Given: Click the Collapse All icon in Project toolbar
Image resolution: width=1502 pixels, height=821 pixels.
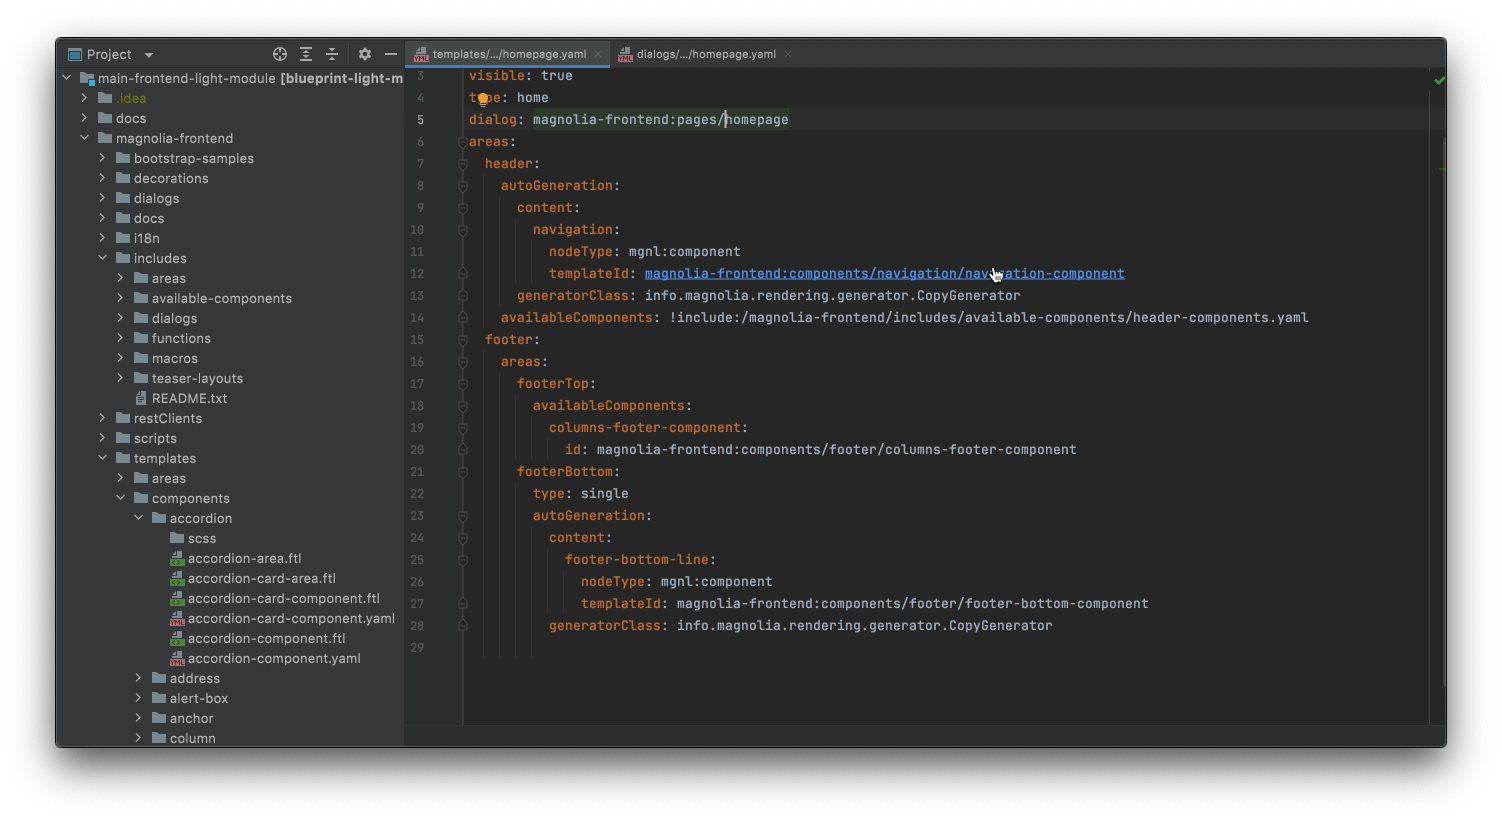Looking at the screenshot, I should 334,54.
